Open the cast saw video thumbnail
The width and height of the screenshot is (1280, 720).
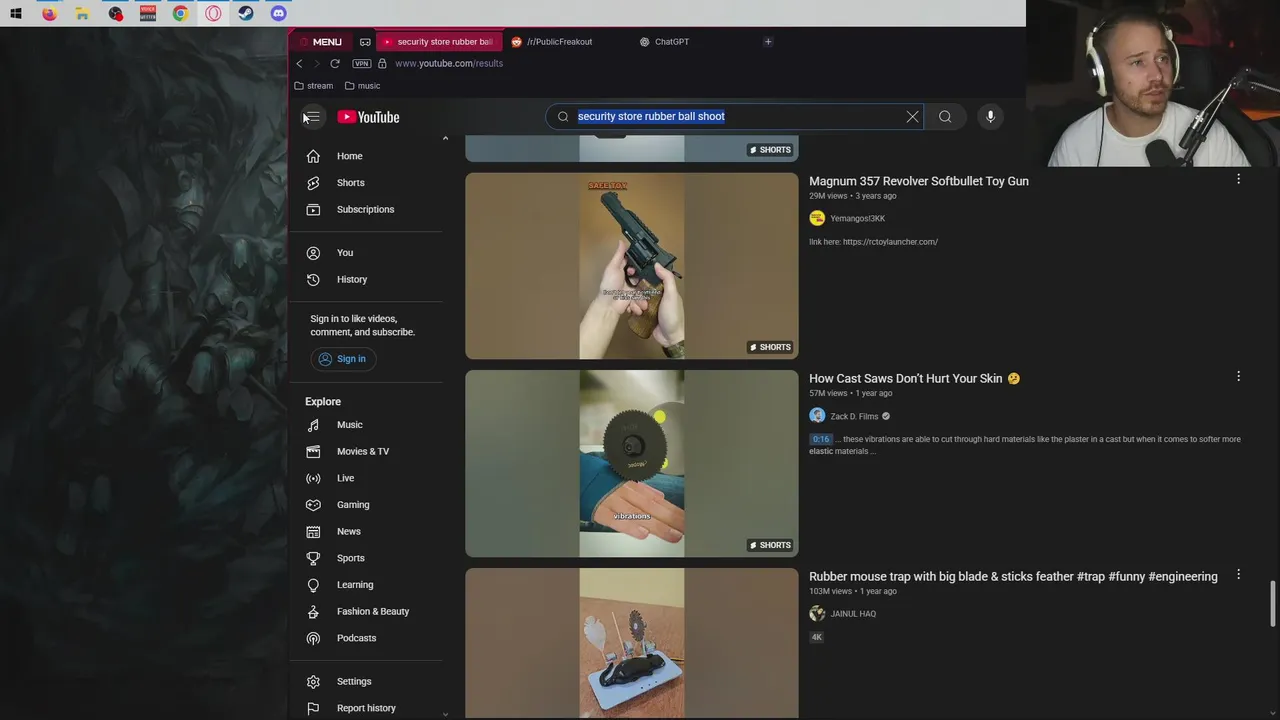[x=632, y=464]
